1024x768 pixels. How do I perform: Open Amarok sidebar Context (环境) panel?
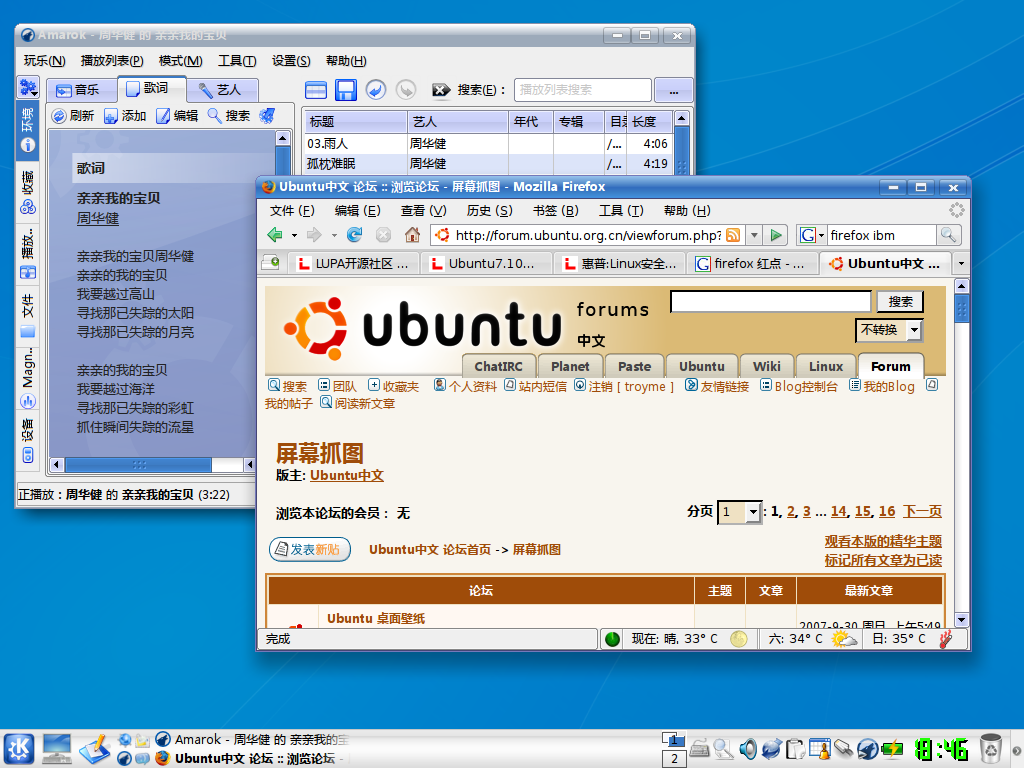(27, 130)
